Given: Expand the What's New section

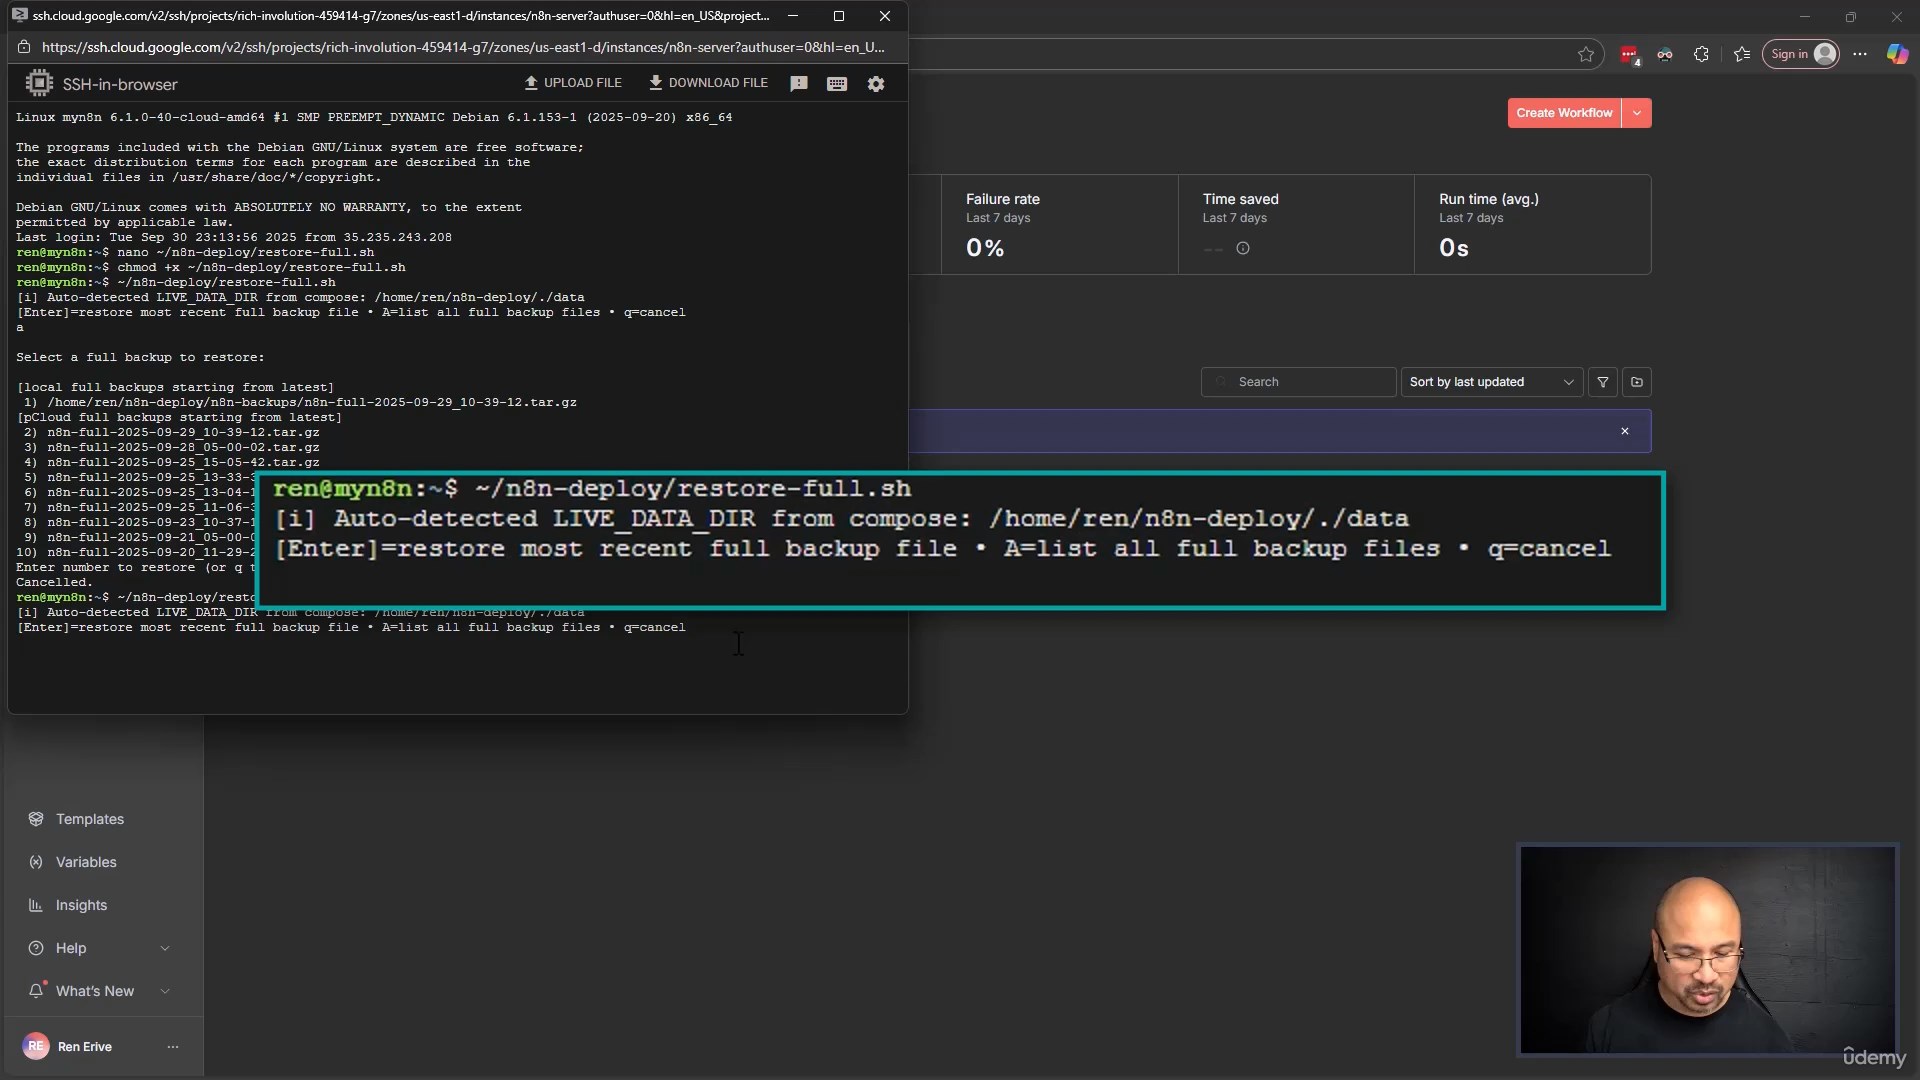Looking at the screenshot, I should [x=165, y=991].
